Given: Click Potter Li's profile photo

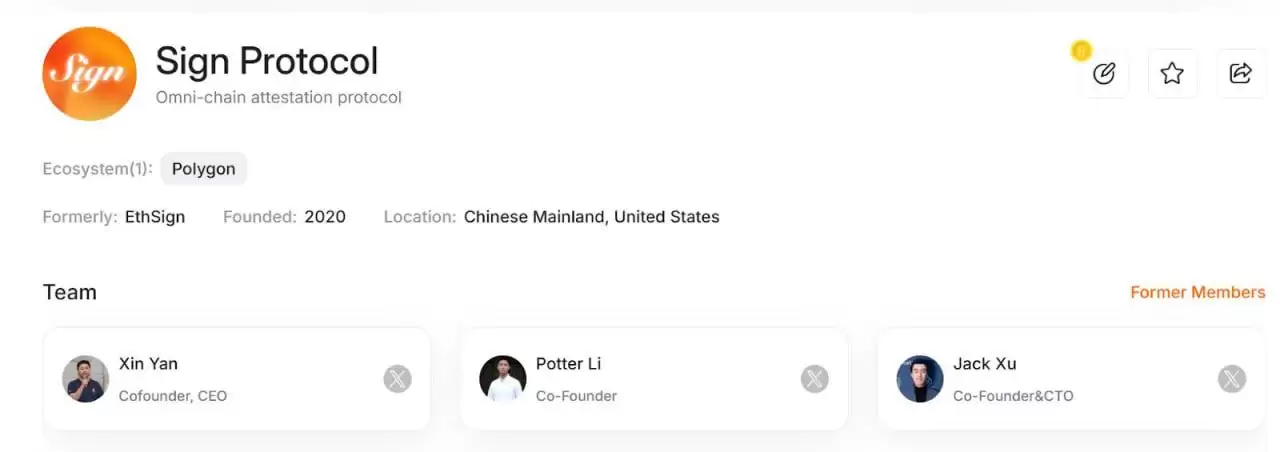Looking at the screenshot, I should pos(502,379).
